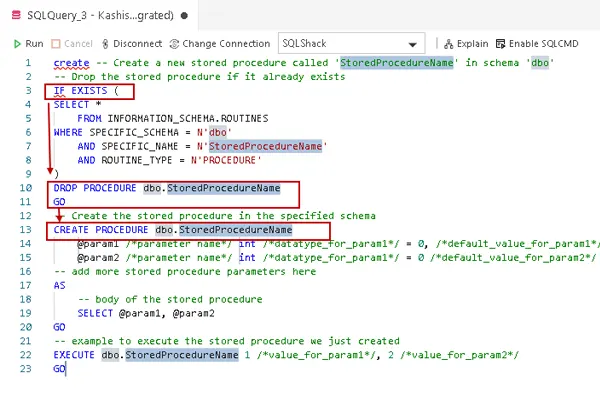Click the database icon on SQLQuery_3 tab
Image resolution: width=600 pixels, height=400 pixels.
point(16,15)
